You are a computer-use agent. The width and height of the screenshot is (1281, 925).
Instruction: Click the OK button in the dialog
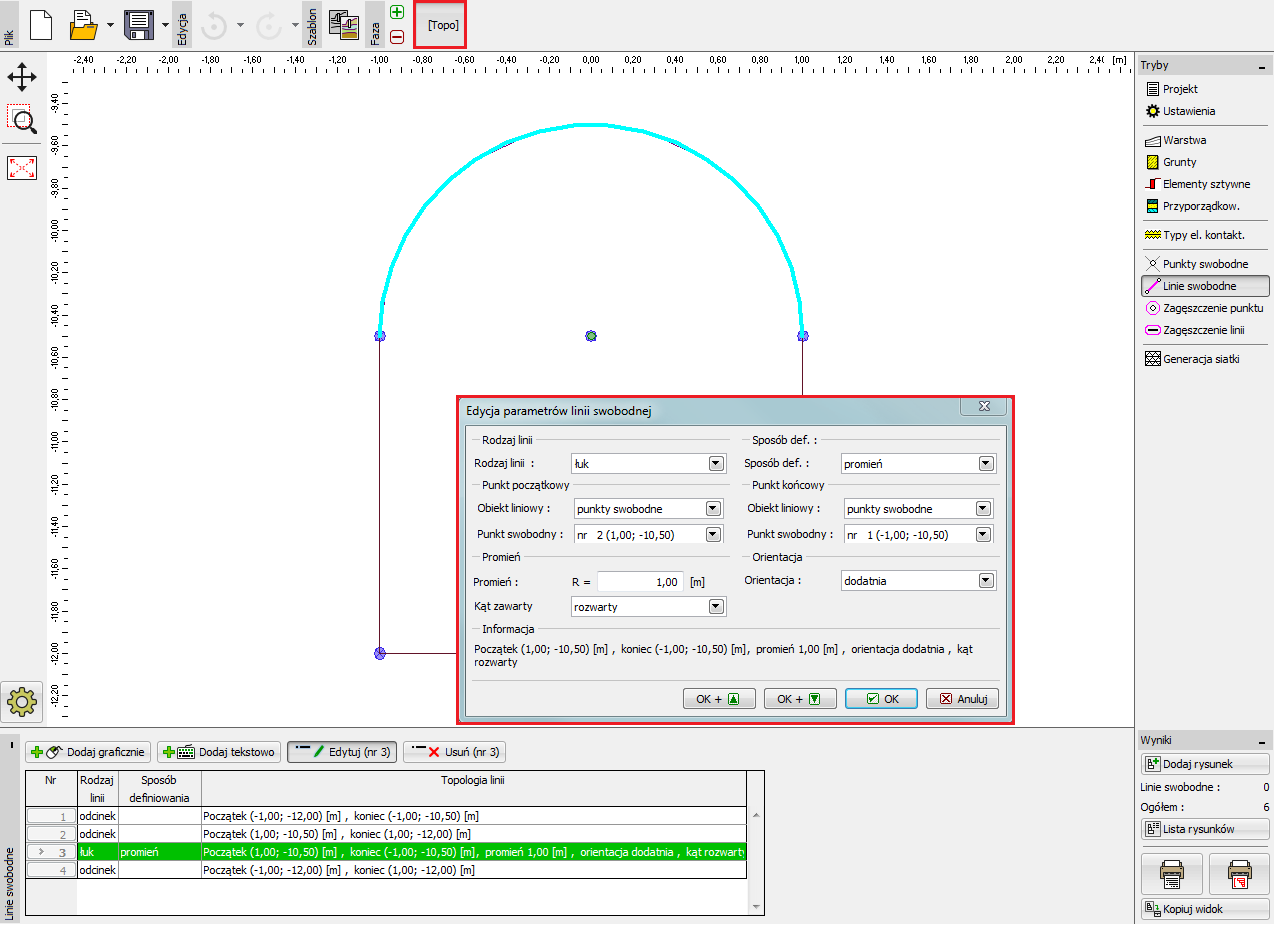881,699
